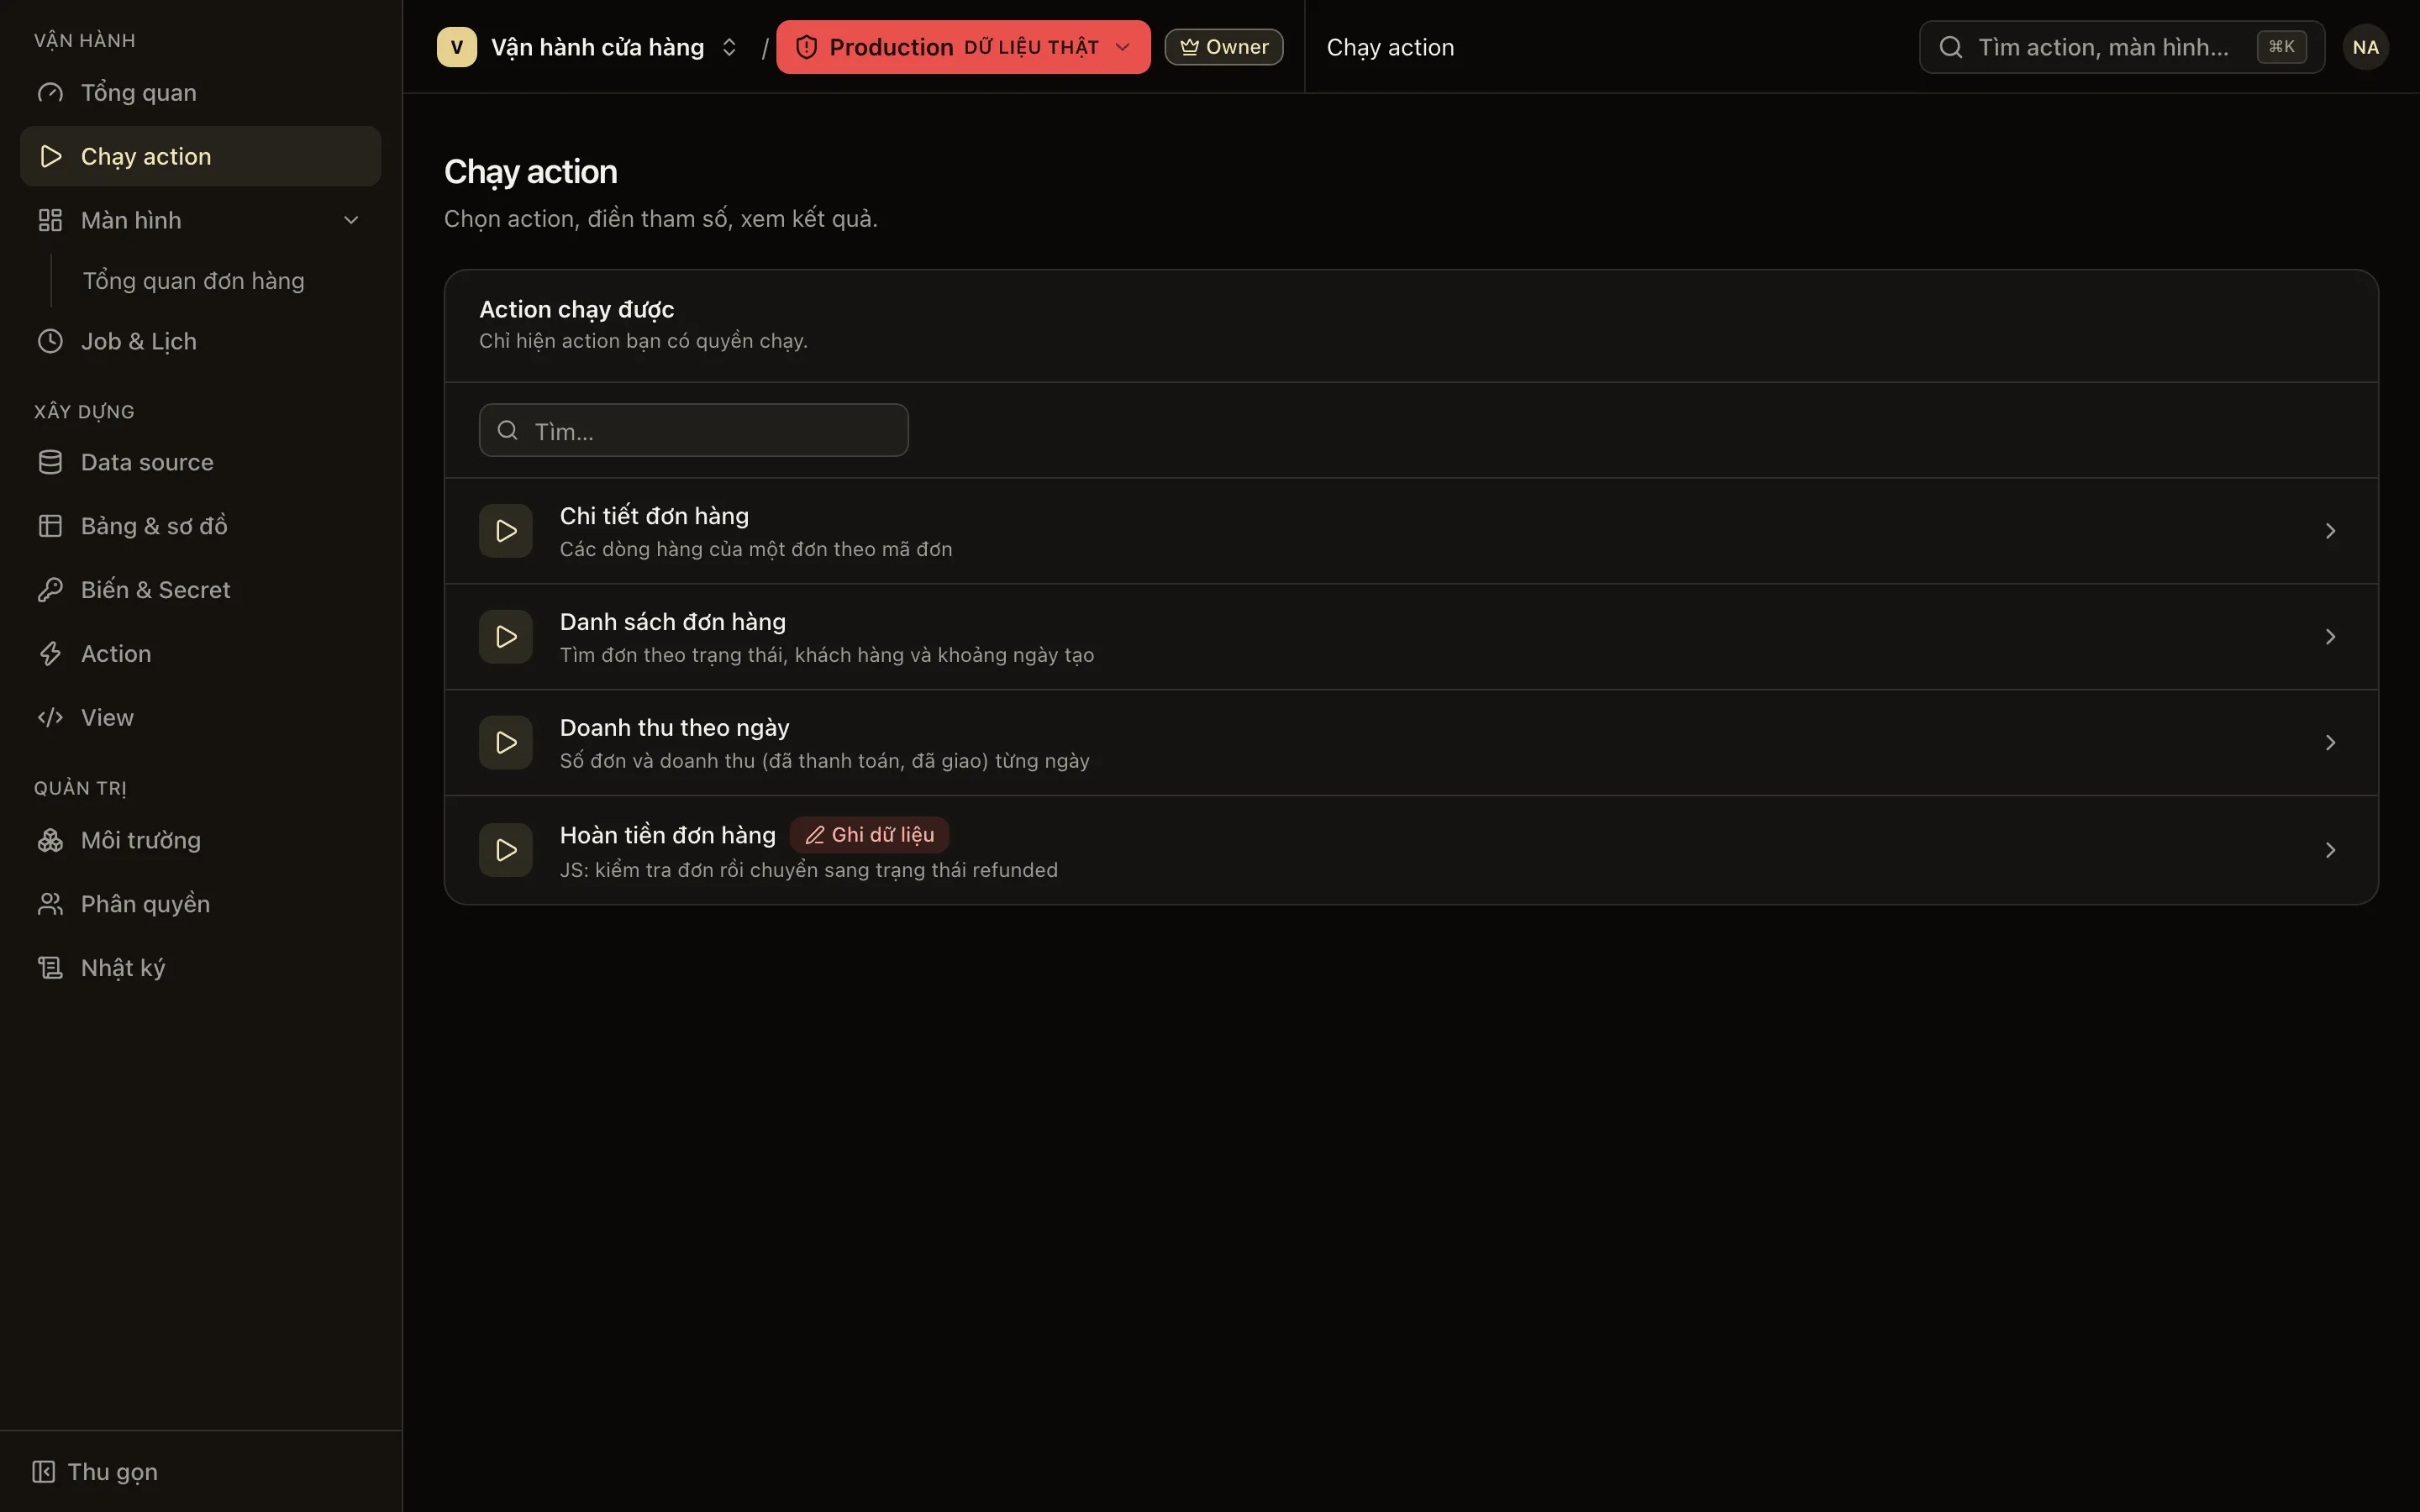Run Hoàn tiền đơn hàng play icon

(x=506, y=850)
